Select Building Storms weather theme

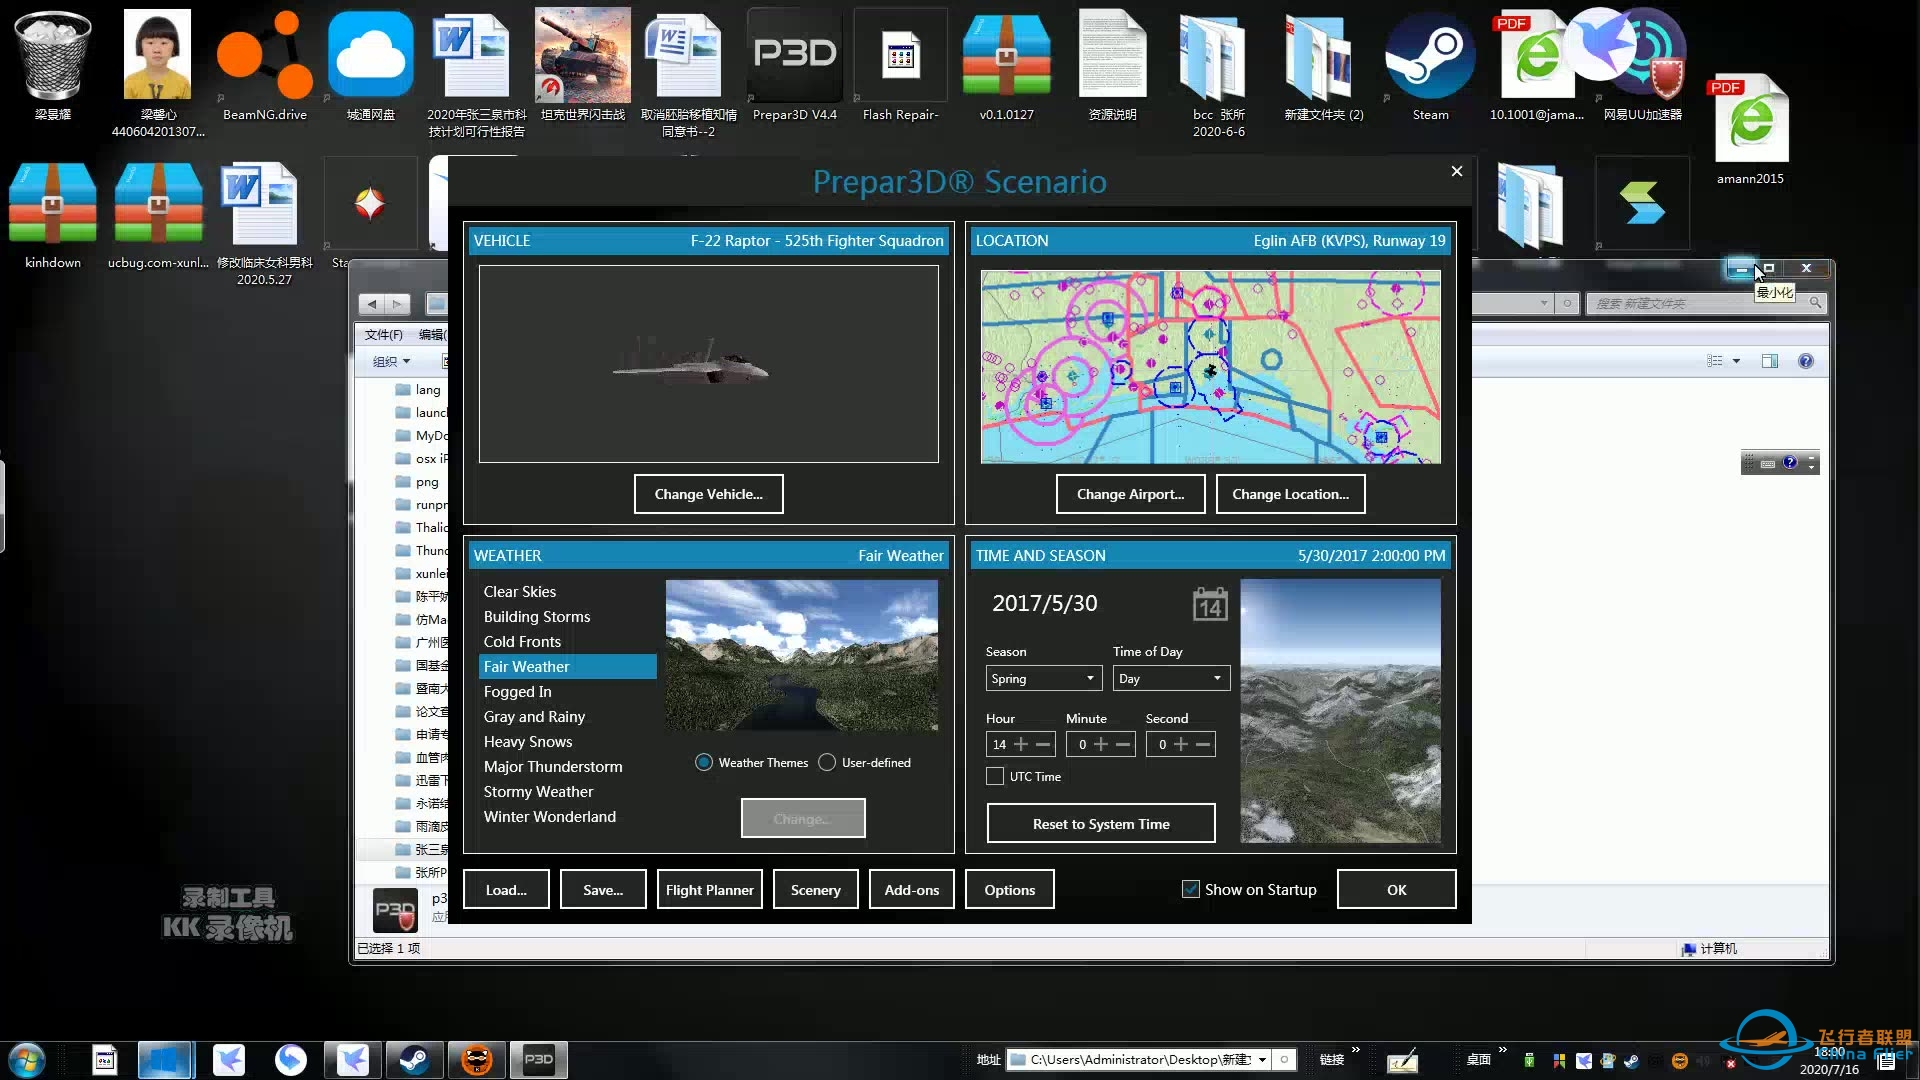coord(537,616)
